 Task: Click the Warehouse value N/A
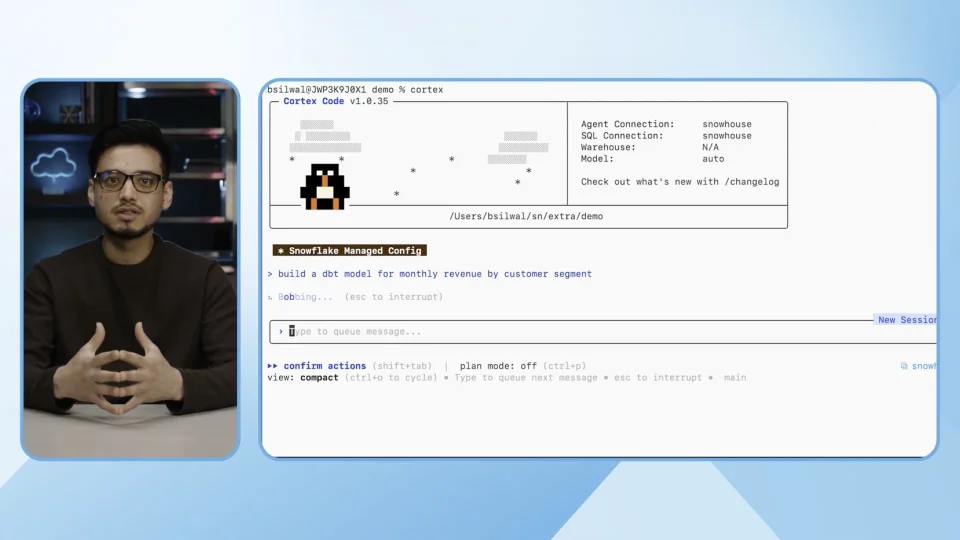[710, 147]
